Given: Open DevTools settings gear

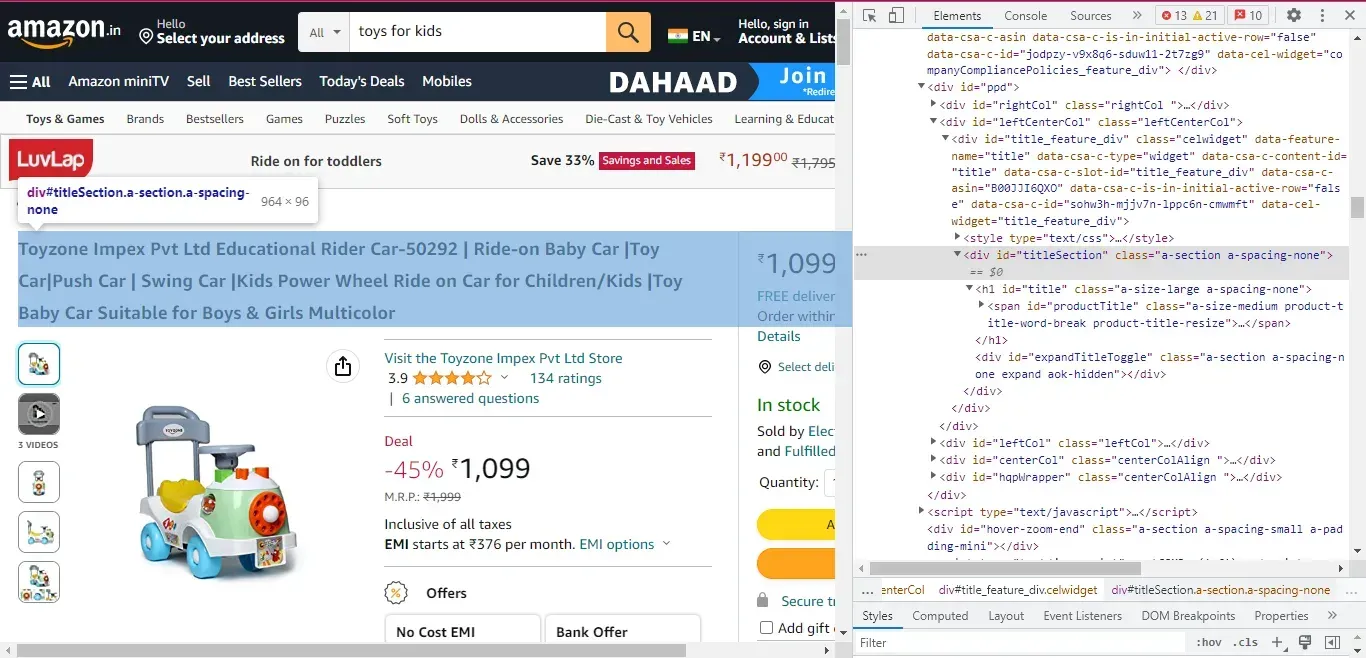Looking at the screenshot, I should tap(1293, 15).
